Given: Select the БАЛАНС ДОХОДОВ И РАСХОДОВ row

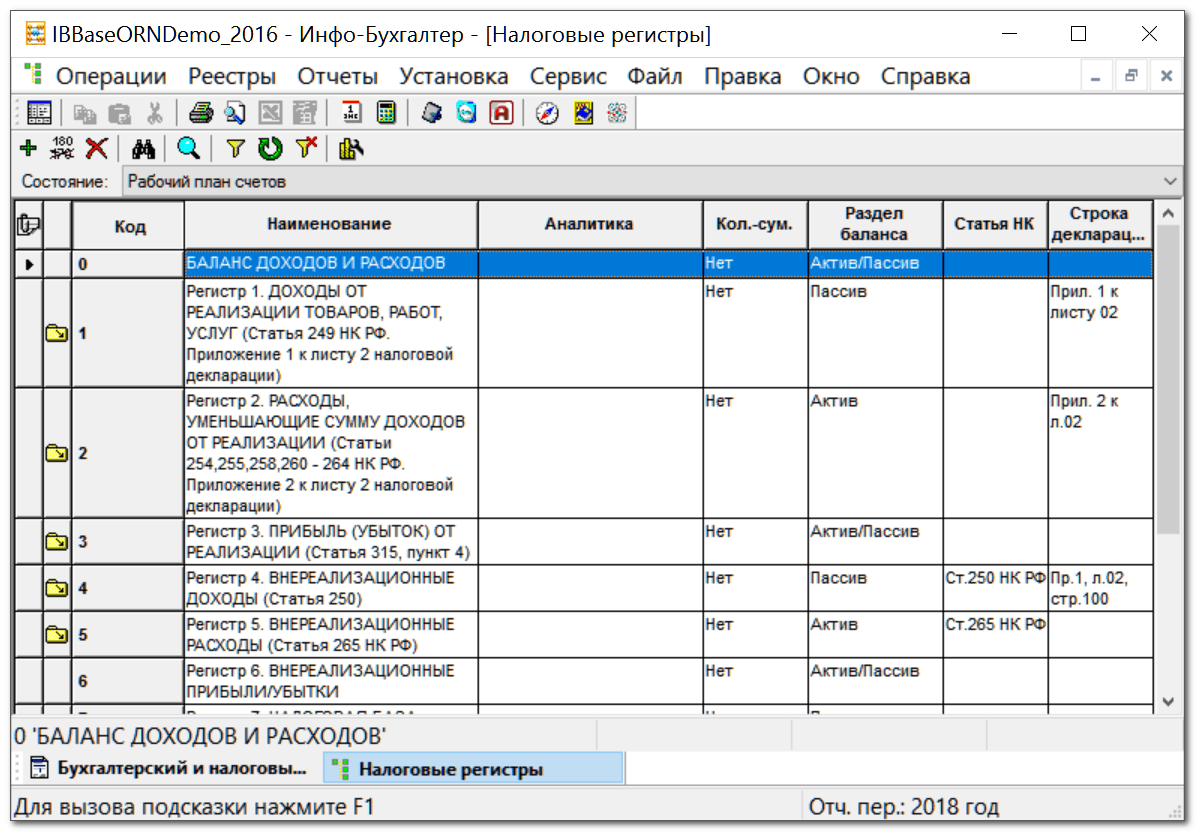Looking at the screenshot, I should [x=584, y=264].
